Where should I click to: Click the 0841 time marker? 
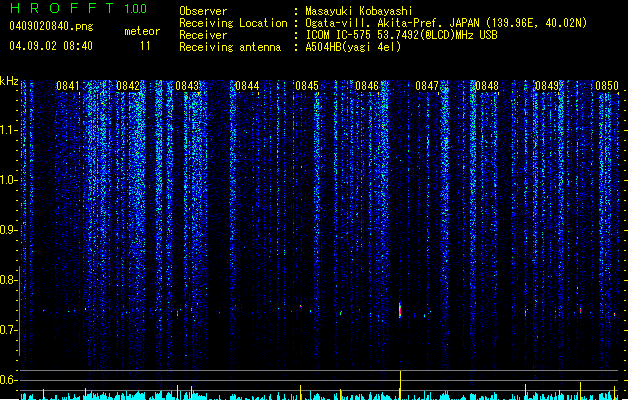68,86
